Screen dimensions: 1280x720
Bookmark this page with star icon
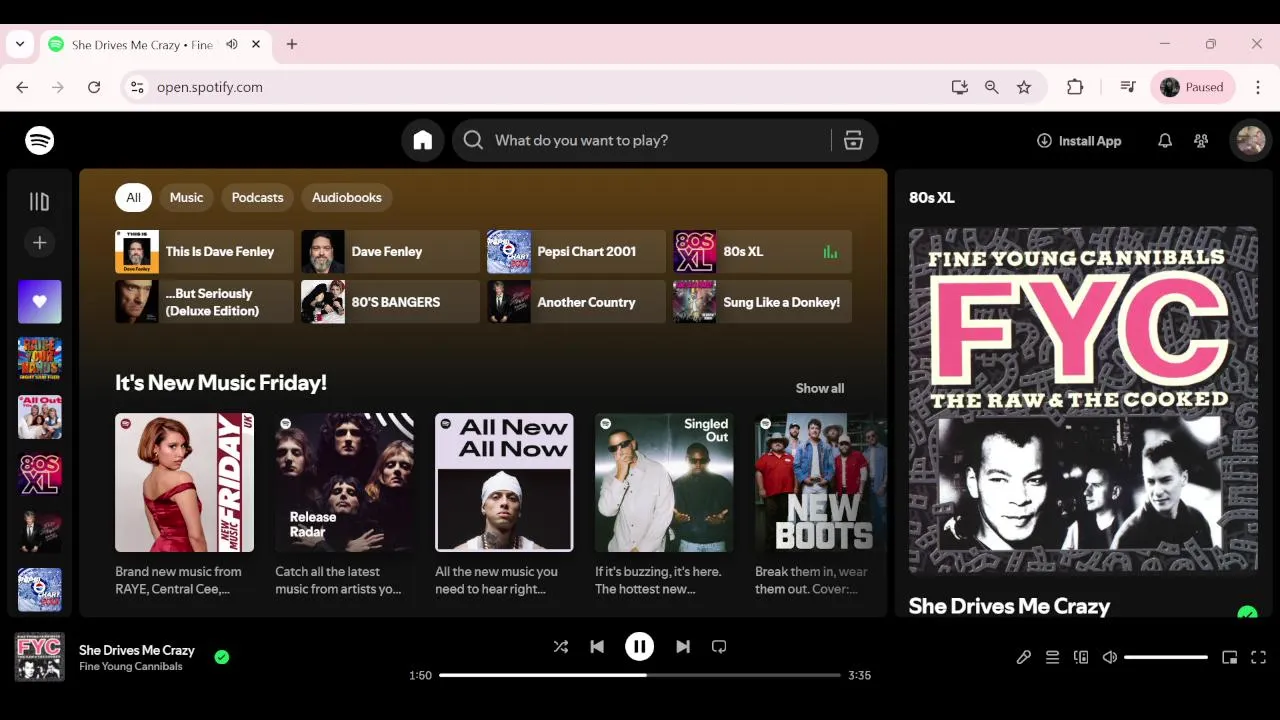(x=1024, y=87)
